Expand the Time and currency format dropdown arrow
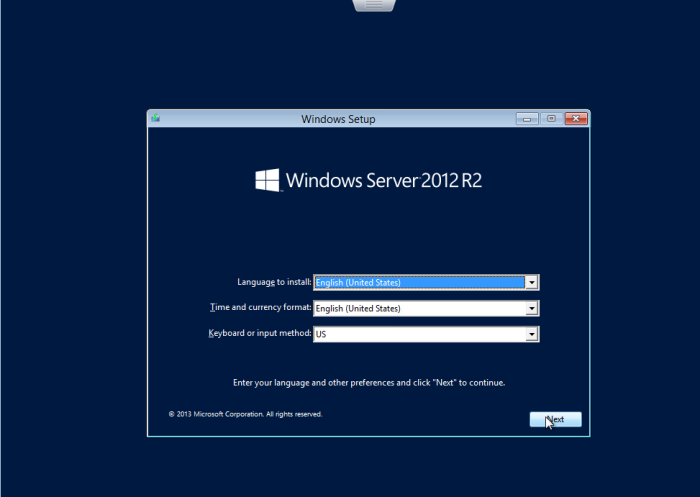This screenshot has width=700, height=497. tap(531, 309)
